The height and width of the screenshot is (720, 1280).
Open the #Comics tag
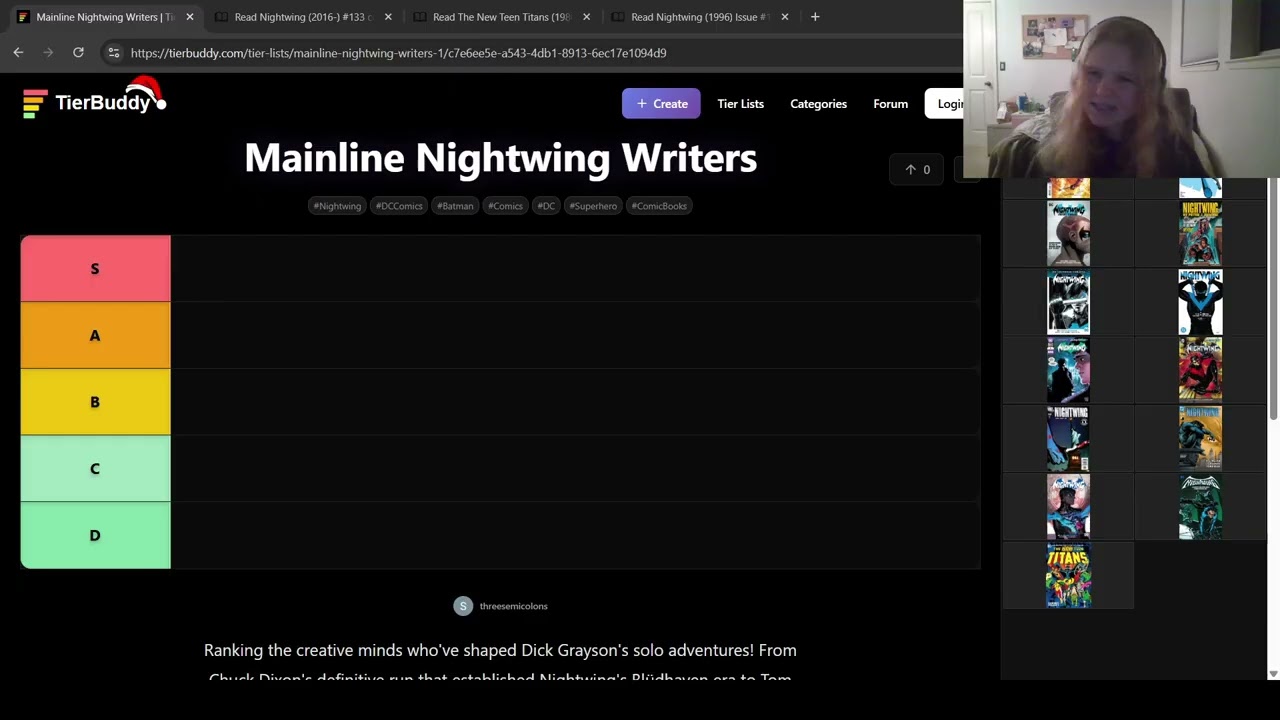(505, 206)
